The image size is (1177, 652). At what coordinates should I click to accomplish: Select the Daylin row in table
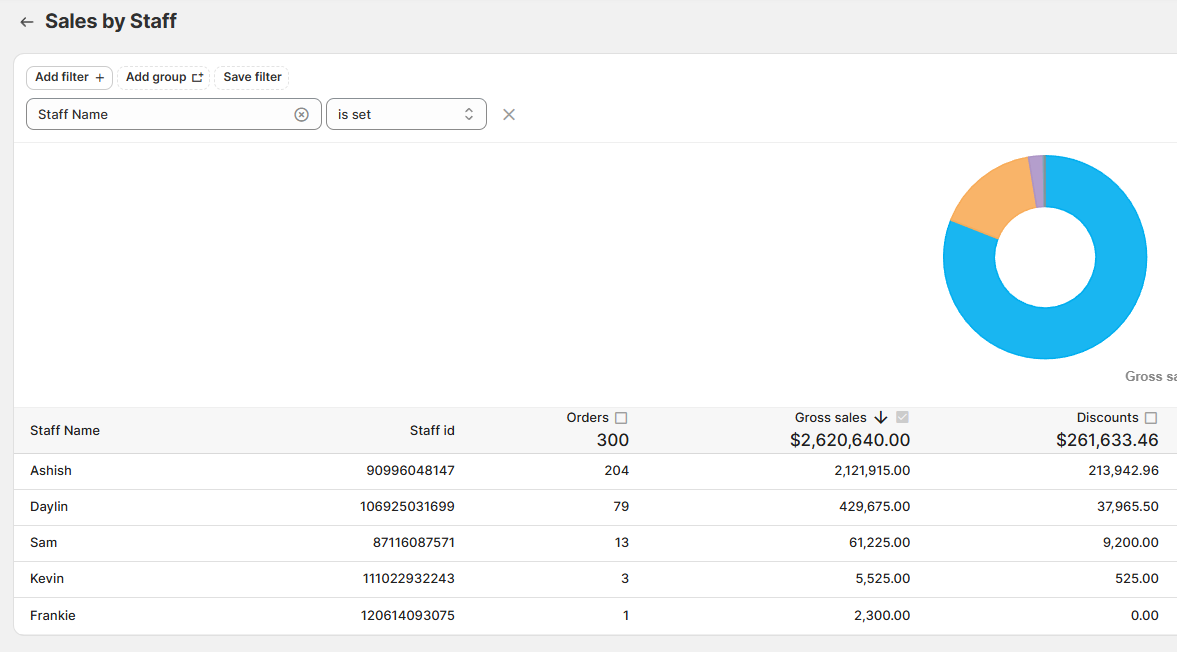[49, 507]
